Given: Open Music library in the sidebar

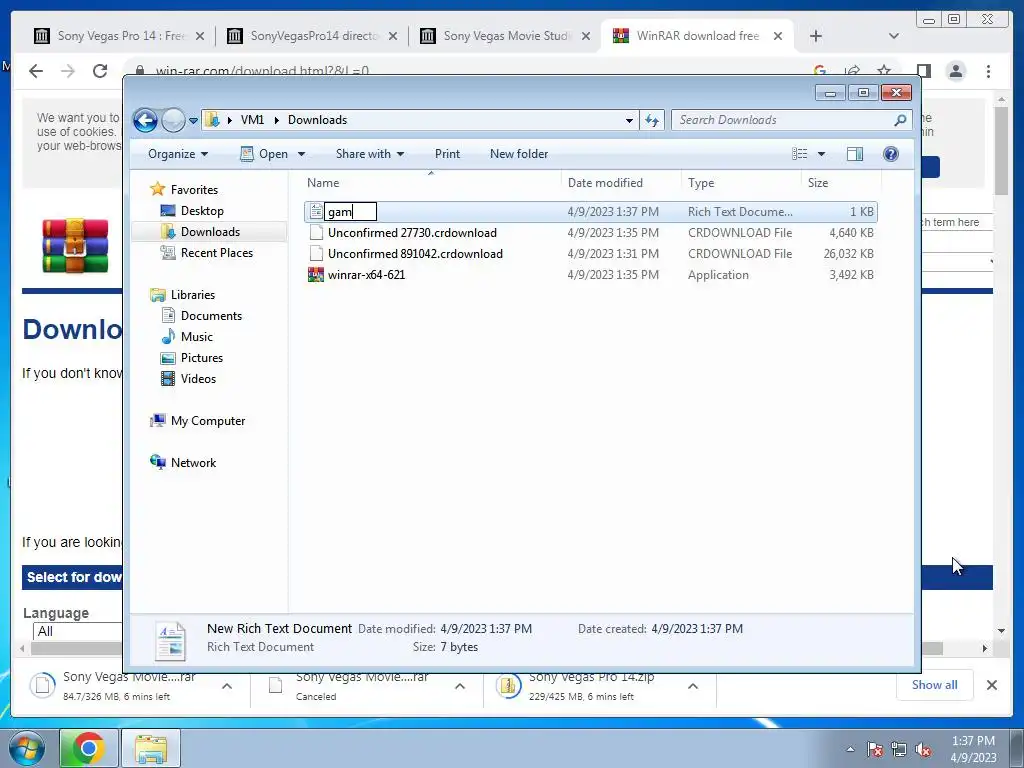Looking at the screenshot, I should [197, 337].
